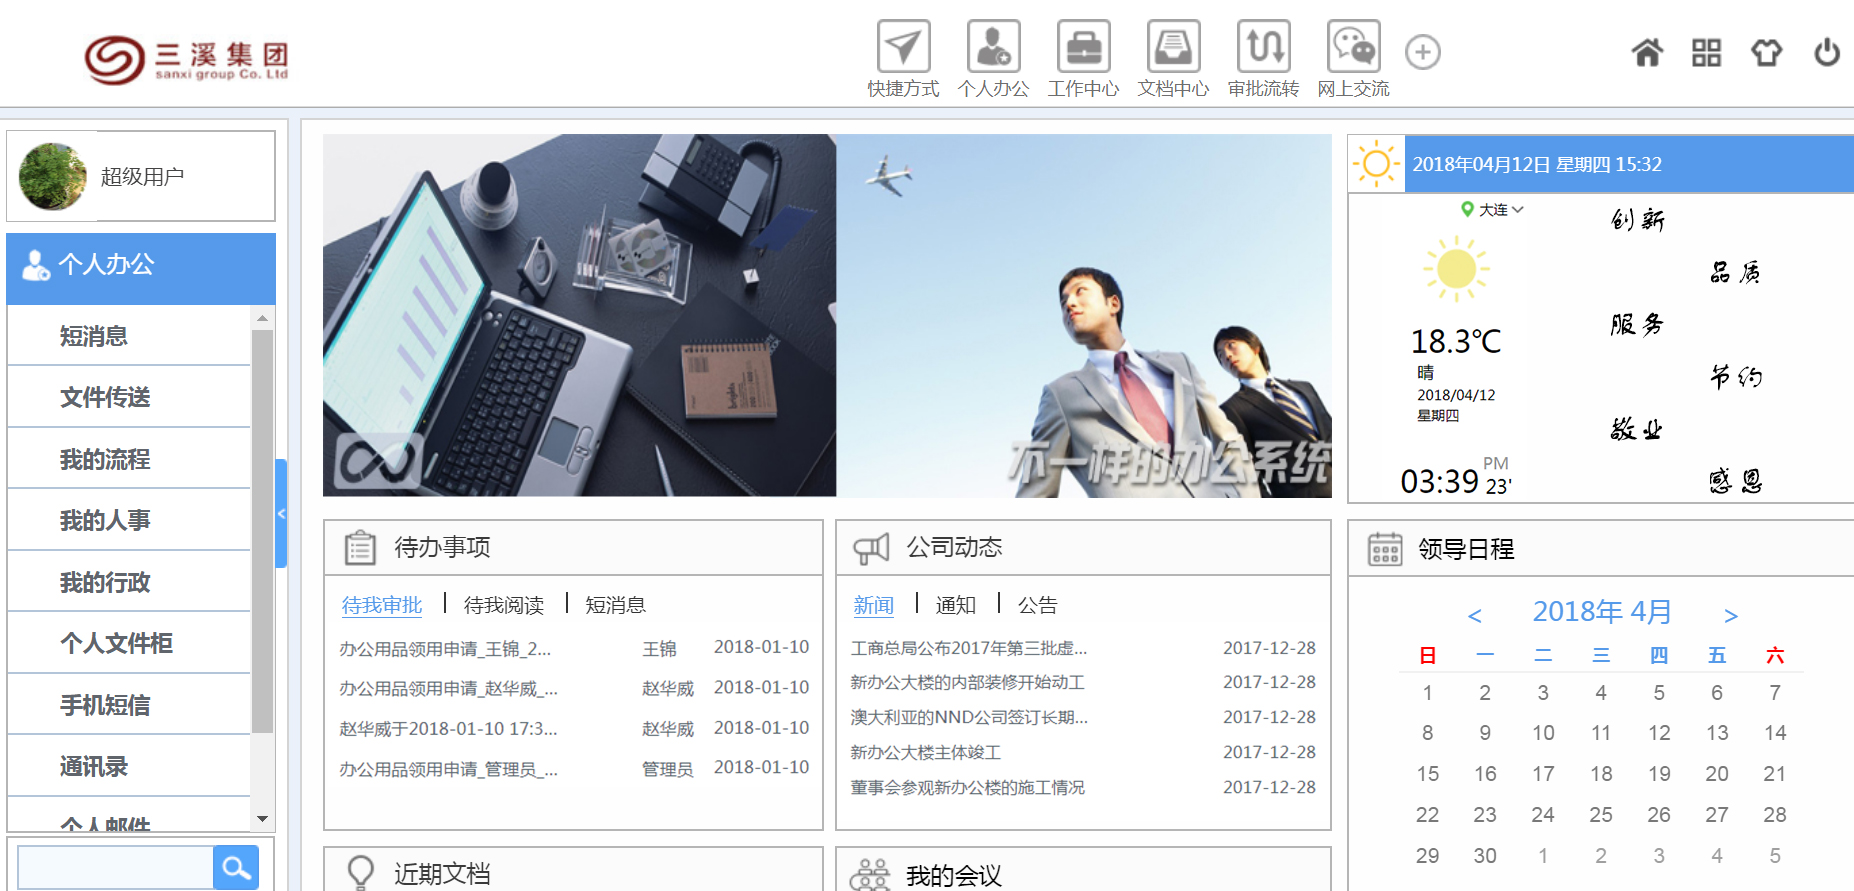Open 网上交流 chat icon

coord(1353,47)
